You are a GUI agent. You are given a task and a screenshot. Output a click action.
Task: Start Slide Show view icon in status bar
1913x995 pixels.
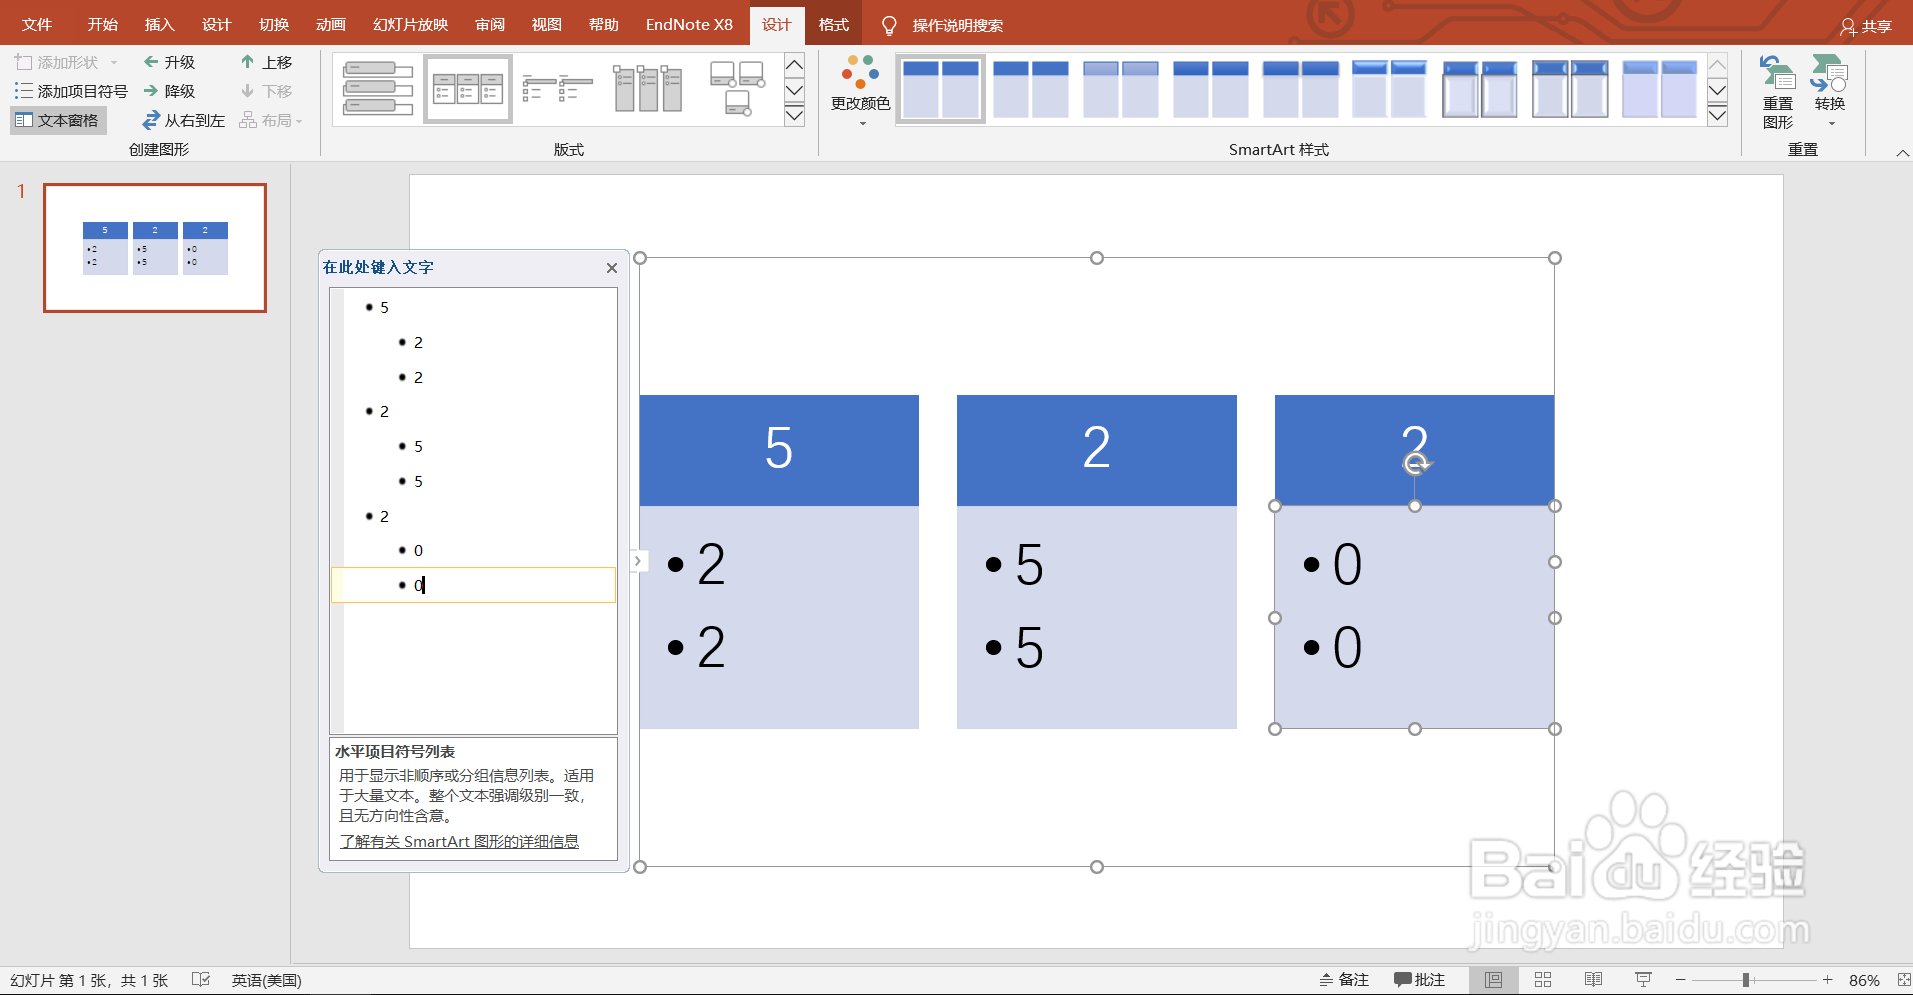[x=1643, y=980]
